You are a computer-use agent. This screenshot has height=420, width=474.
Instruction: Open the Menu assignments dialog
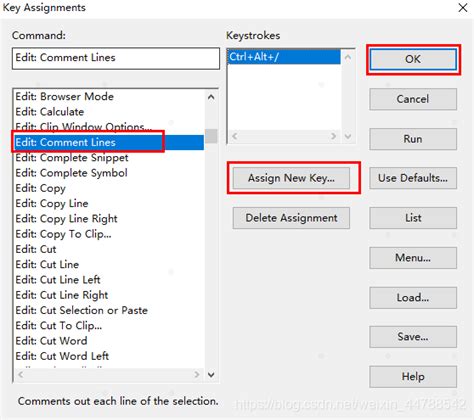coord(413,258)
